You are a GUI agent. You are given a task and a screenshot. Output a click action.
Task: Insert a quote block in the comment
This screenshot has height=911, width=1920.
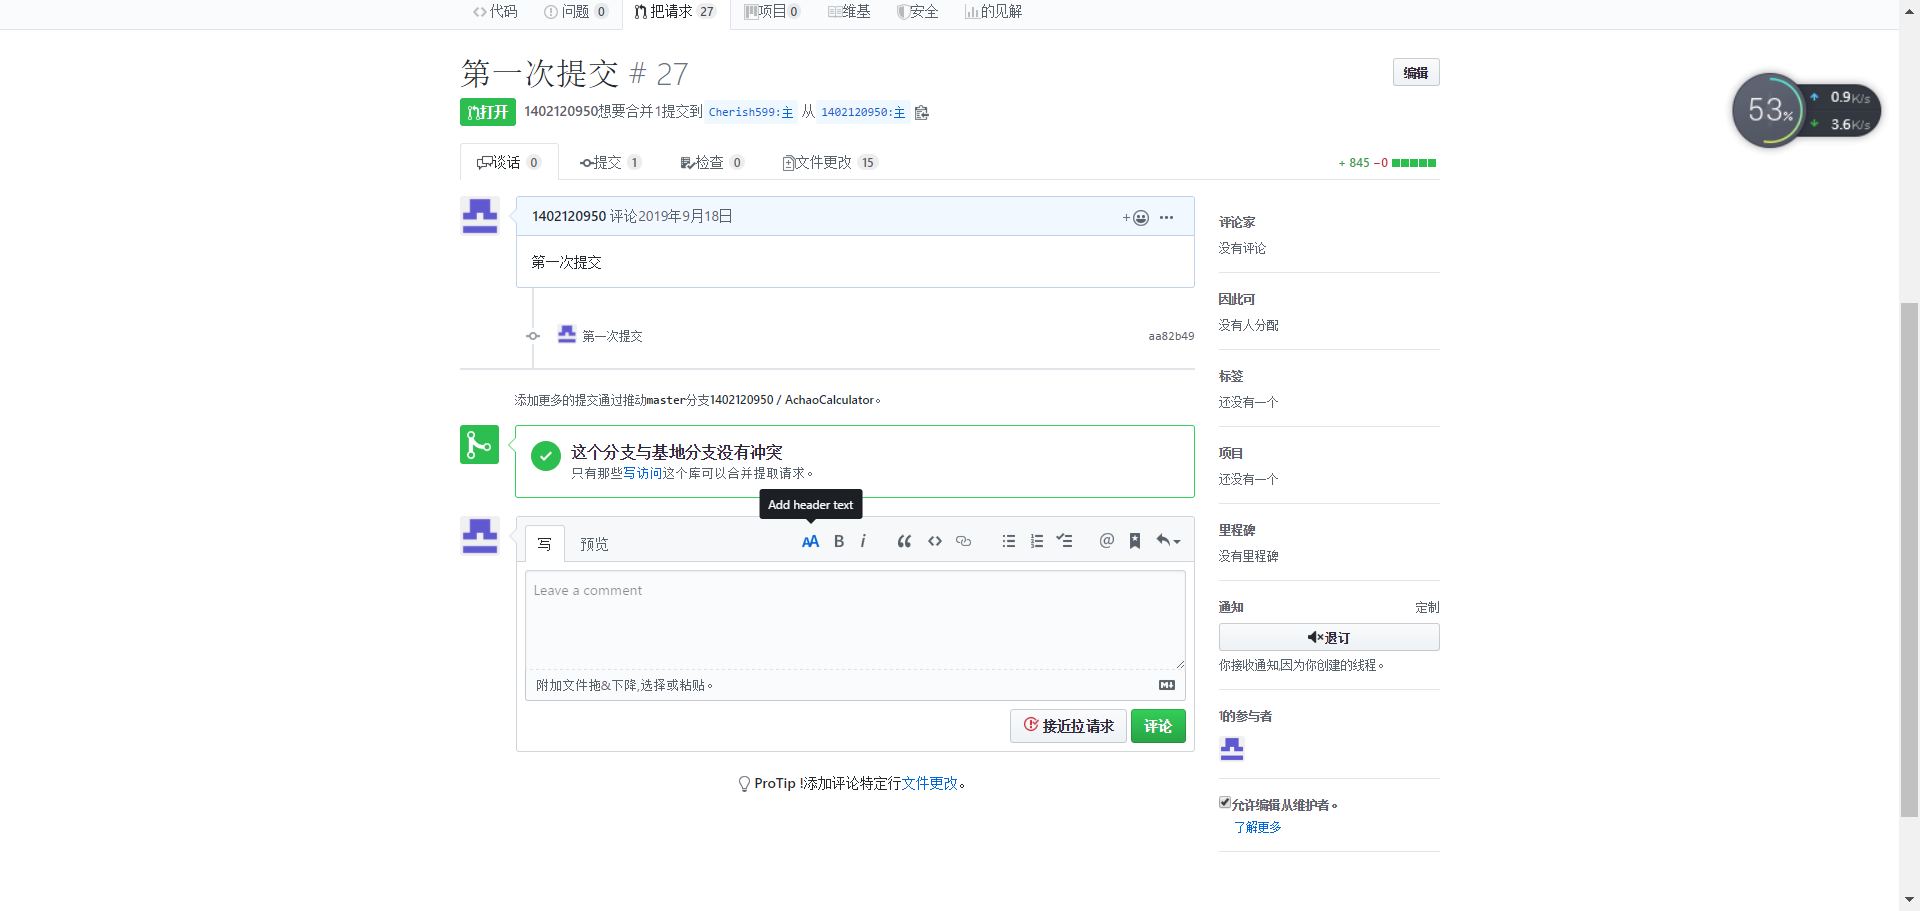[904, 541]
